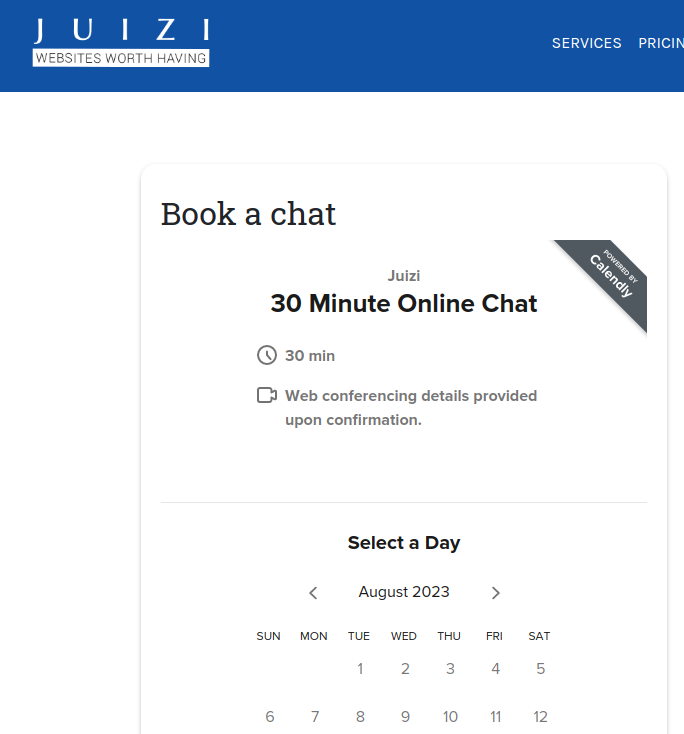684x734 pixels.
Task: Choose Friday August 4
Action: pos(495,669)
